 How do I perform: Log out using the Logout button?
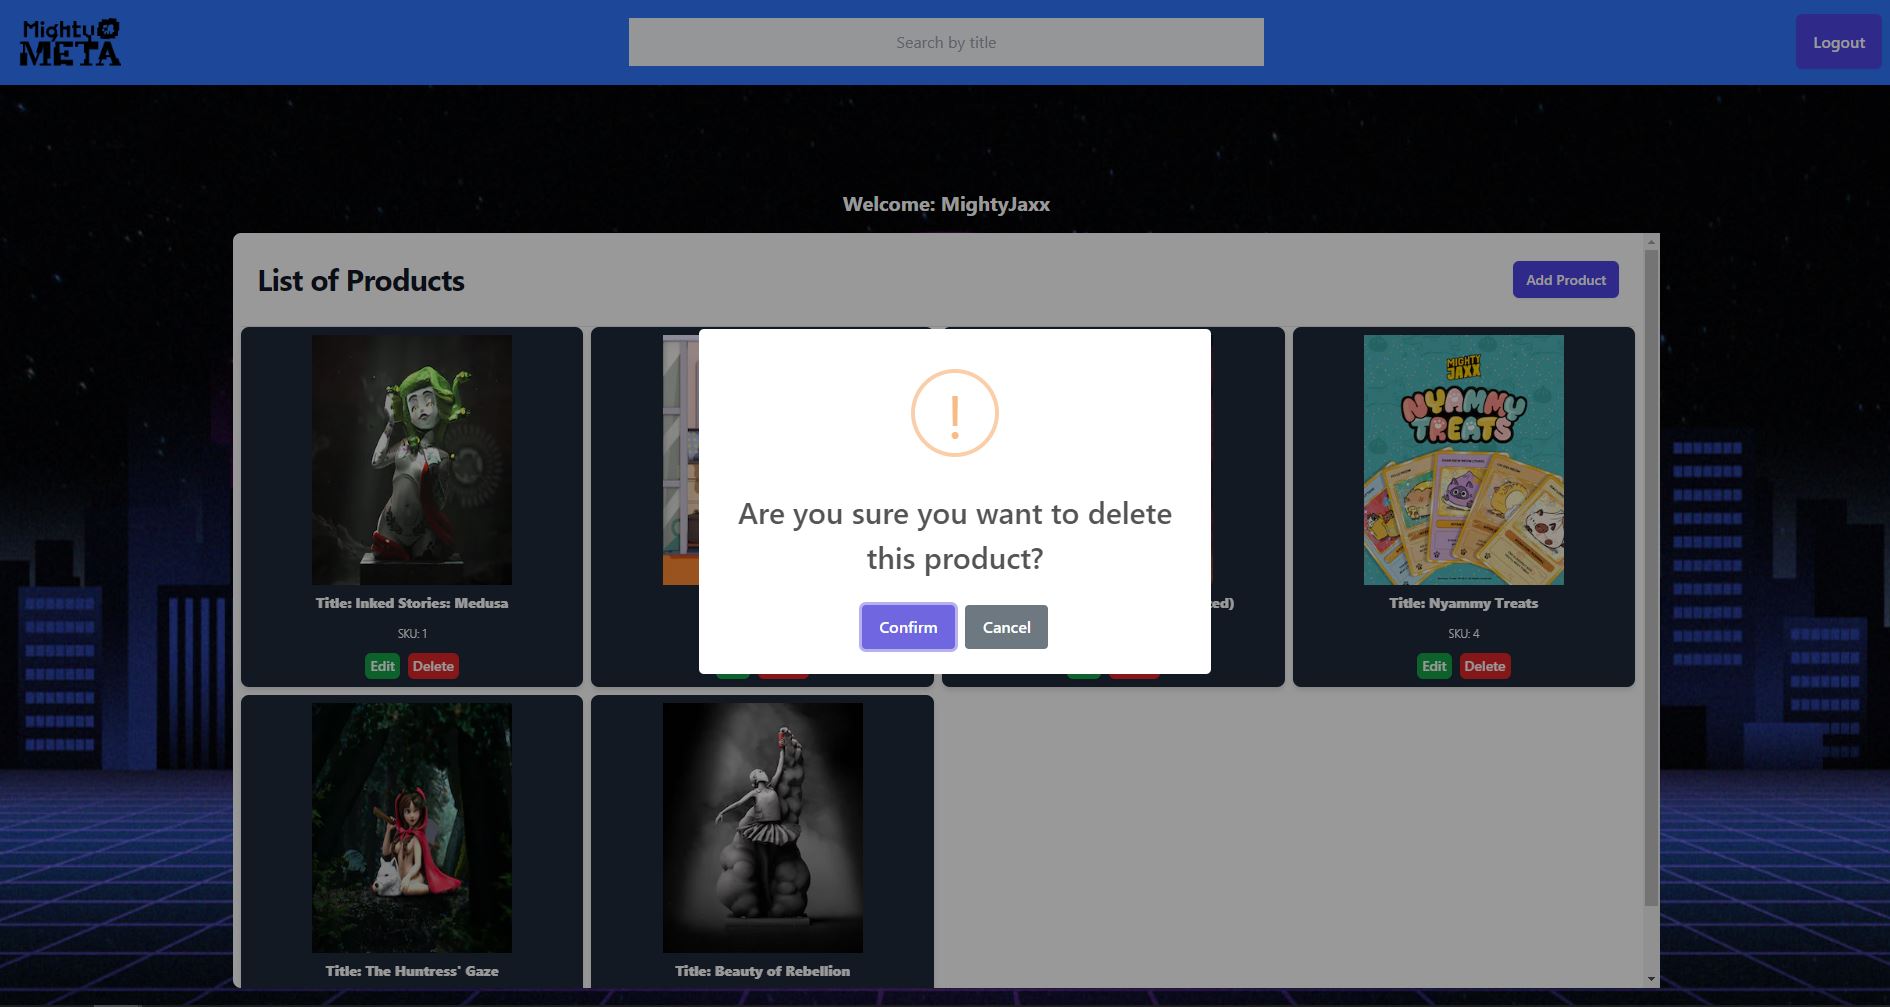click(1838, 42)
